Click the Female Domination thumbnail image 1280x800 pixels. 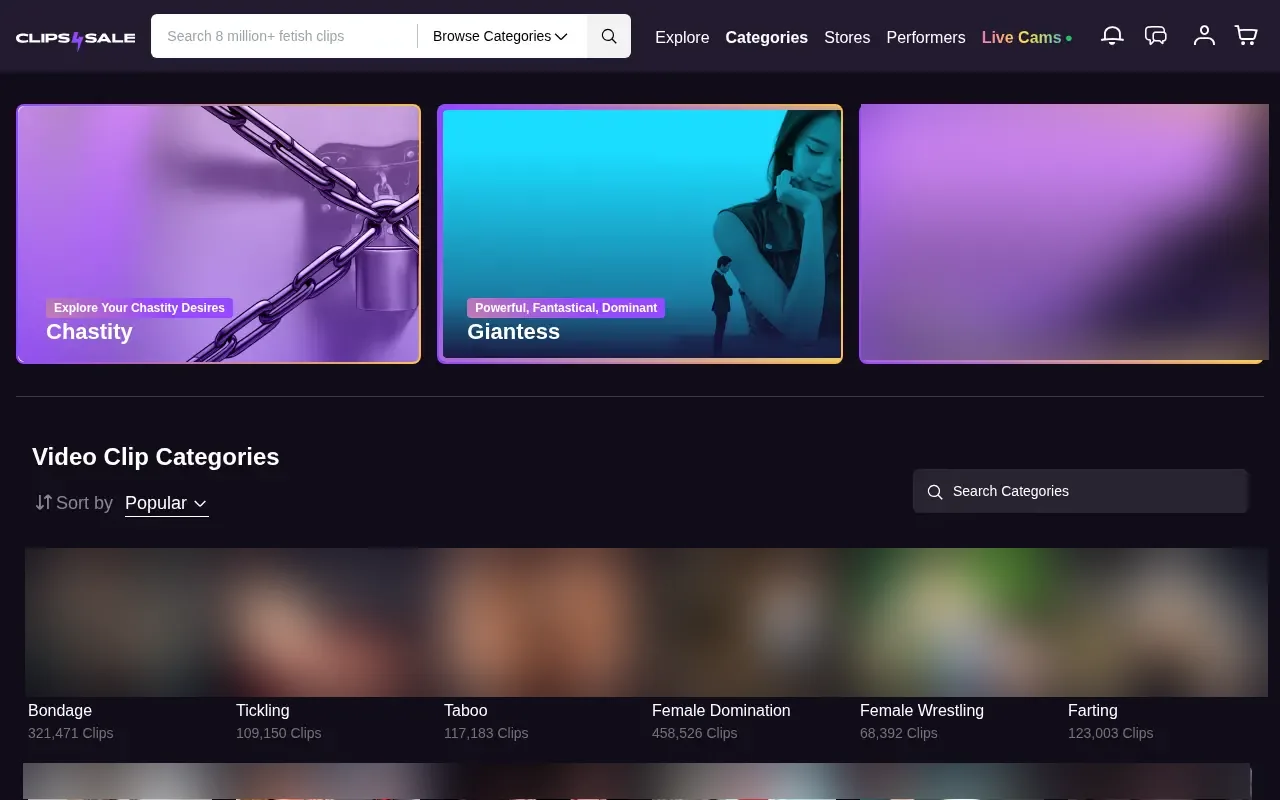750,622
